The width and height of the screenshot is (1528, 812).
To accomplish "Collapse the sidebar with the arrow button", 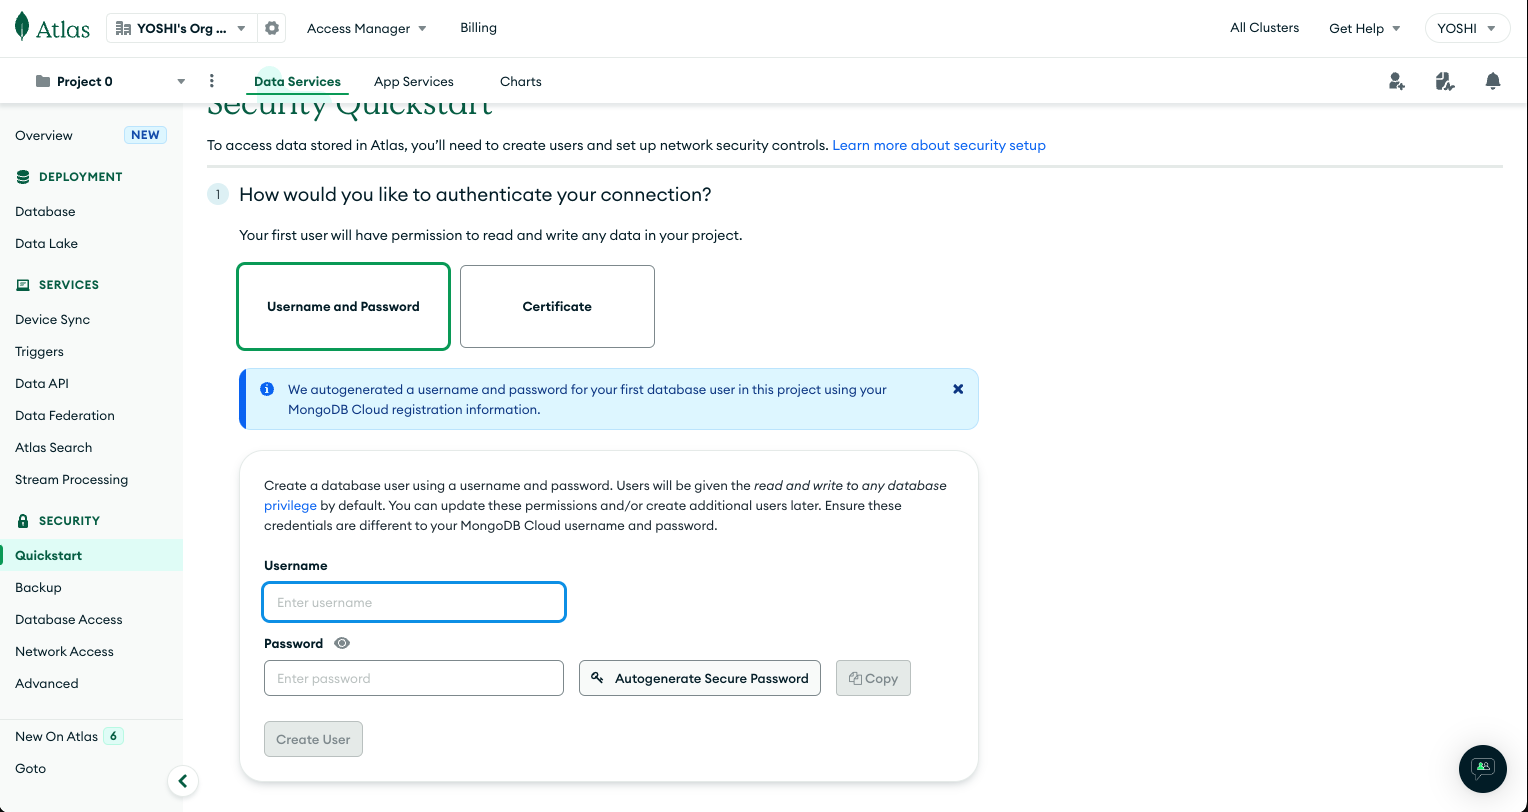I will pos(182,781).
